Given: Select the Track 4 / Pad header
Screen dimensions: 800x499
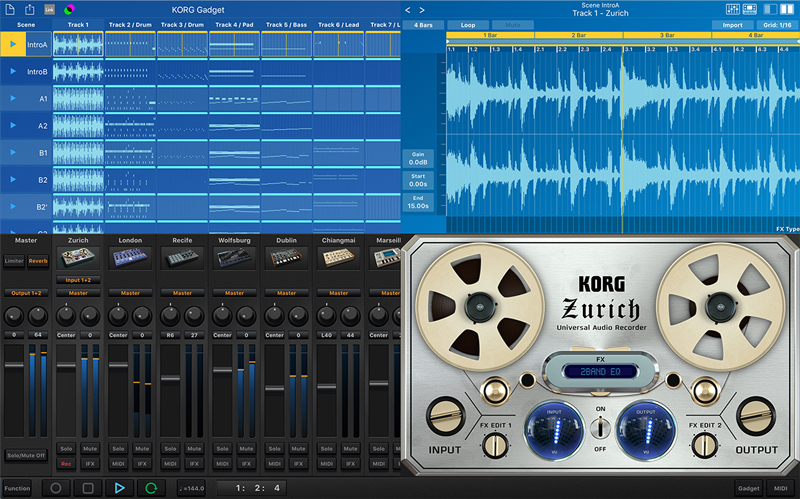Looking at the screenshot, I should click(x=234, y=24).
